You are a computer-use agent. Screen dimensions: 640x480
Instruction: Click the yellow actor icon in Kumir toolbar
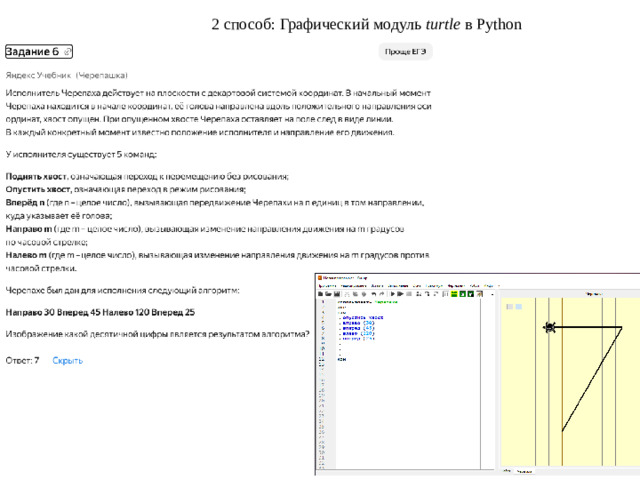coord(454,294)
